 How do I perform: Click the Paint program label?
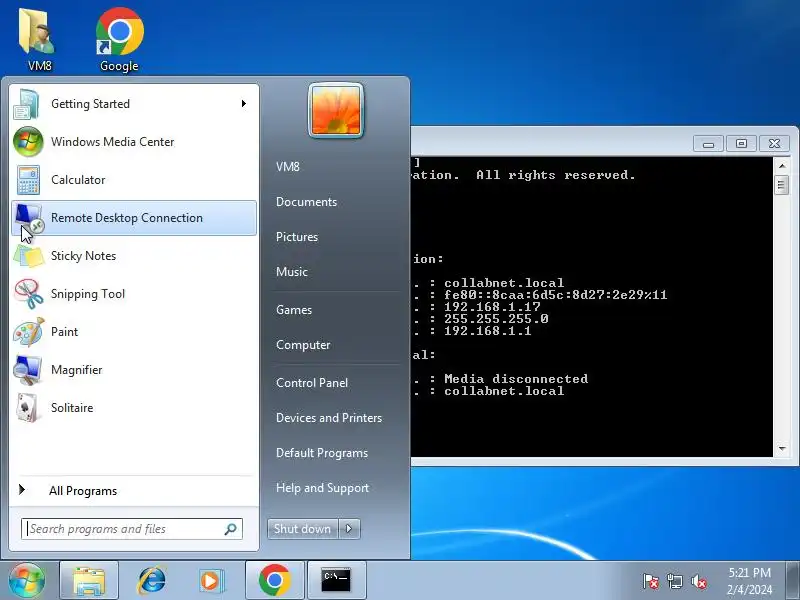click(65, 332)
